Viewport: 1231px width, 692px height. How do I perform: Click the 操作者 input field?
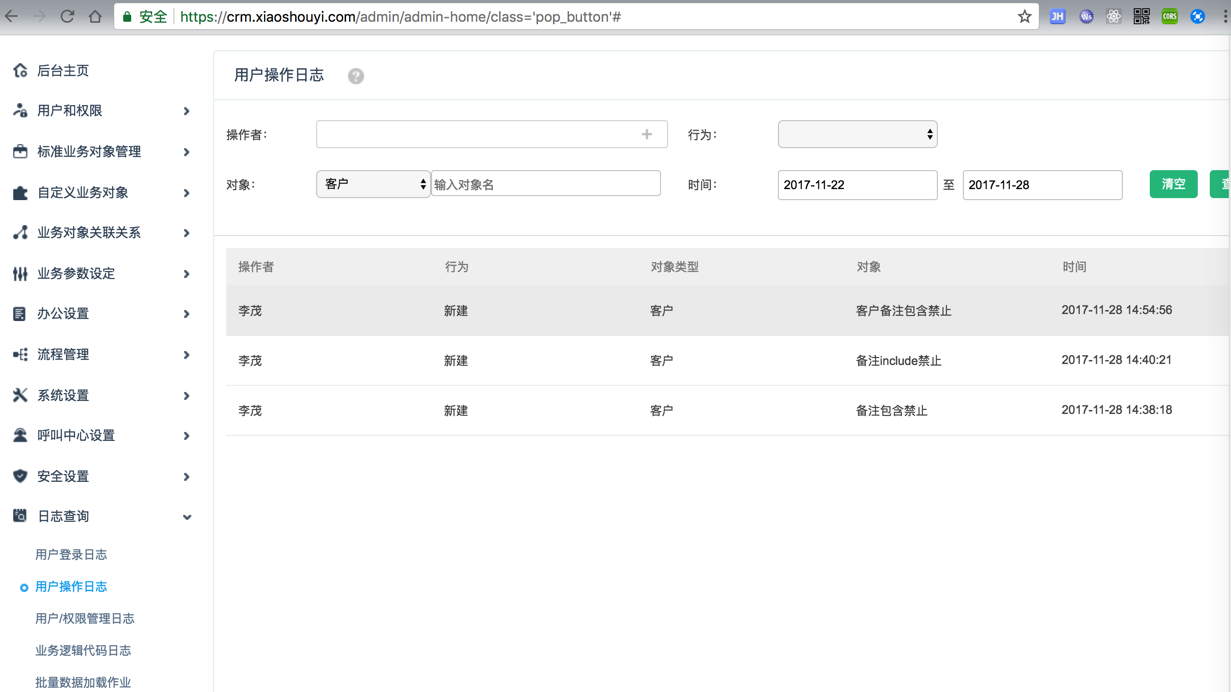pos(492,134)
